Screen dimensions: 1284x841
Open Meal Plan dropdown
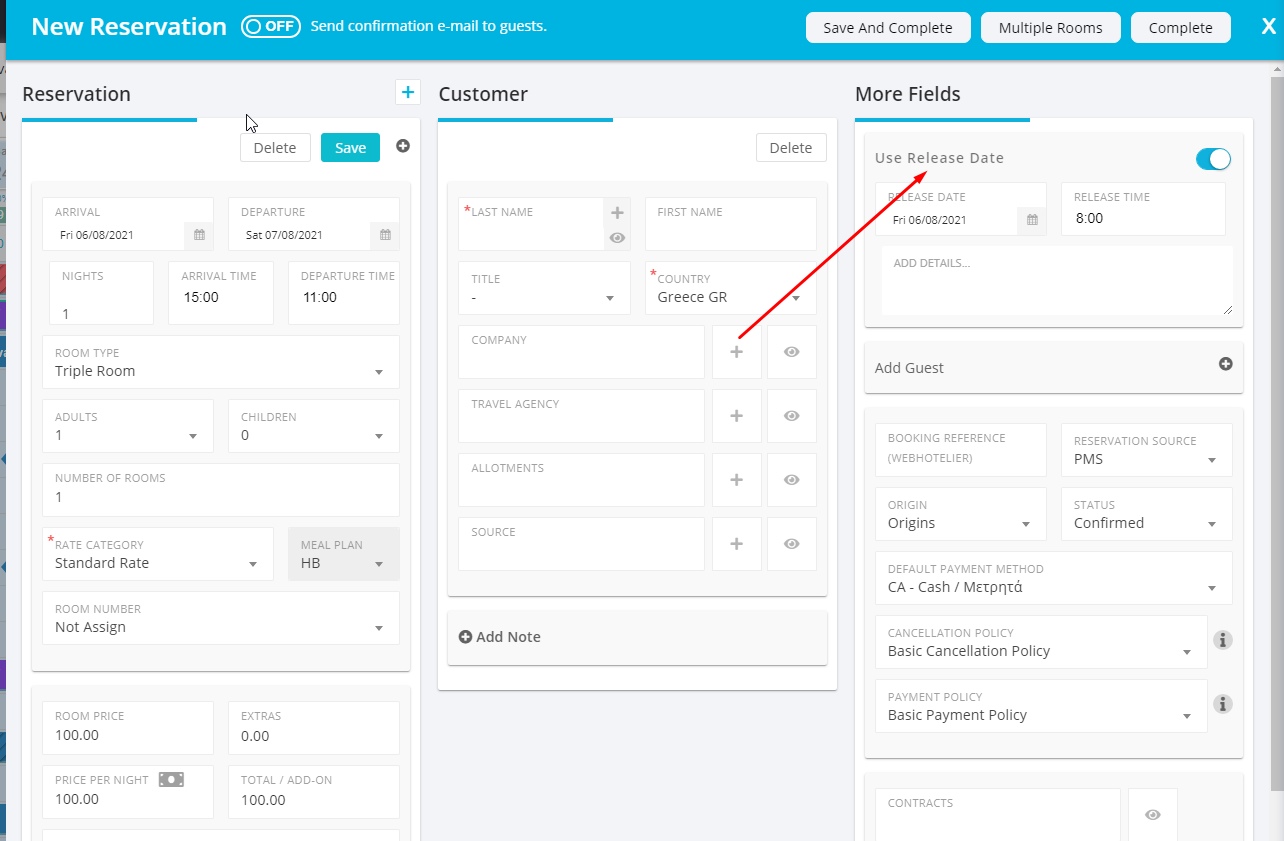(344, 554)
